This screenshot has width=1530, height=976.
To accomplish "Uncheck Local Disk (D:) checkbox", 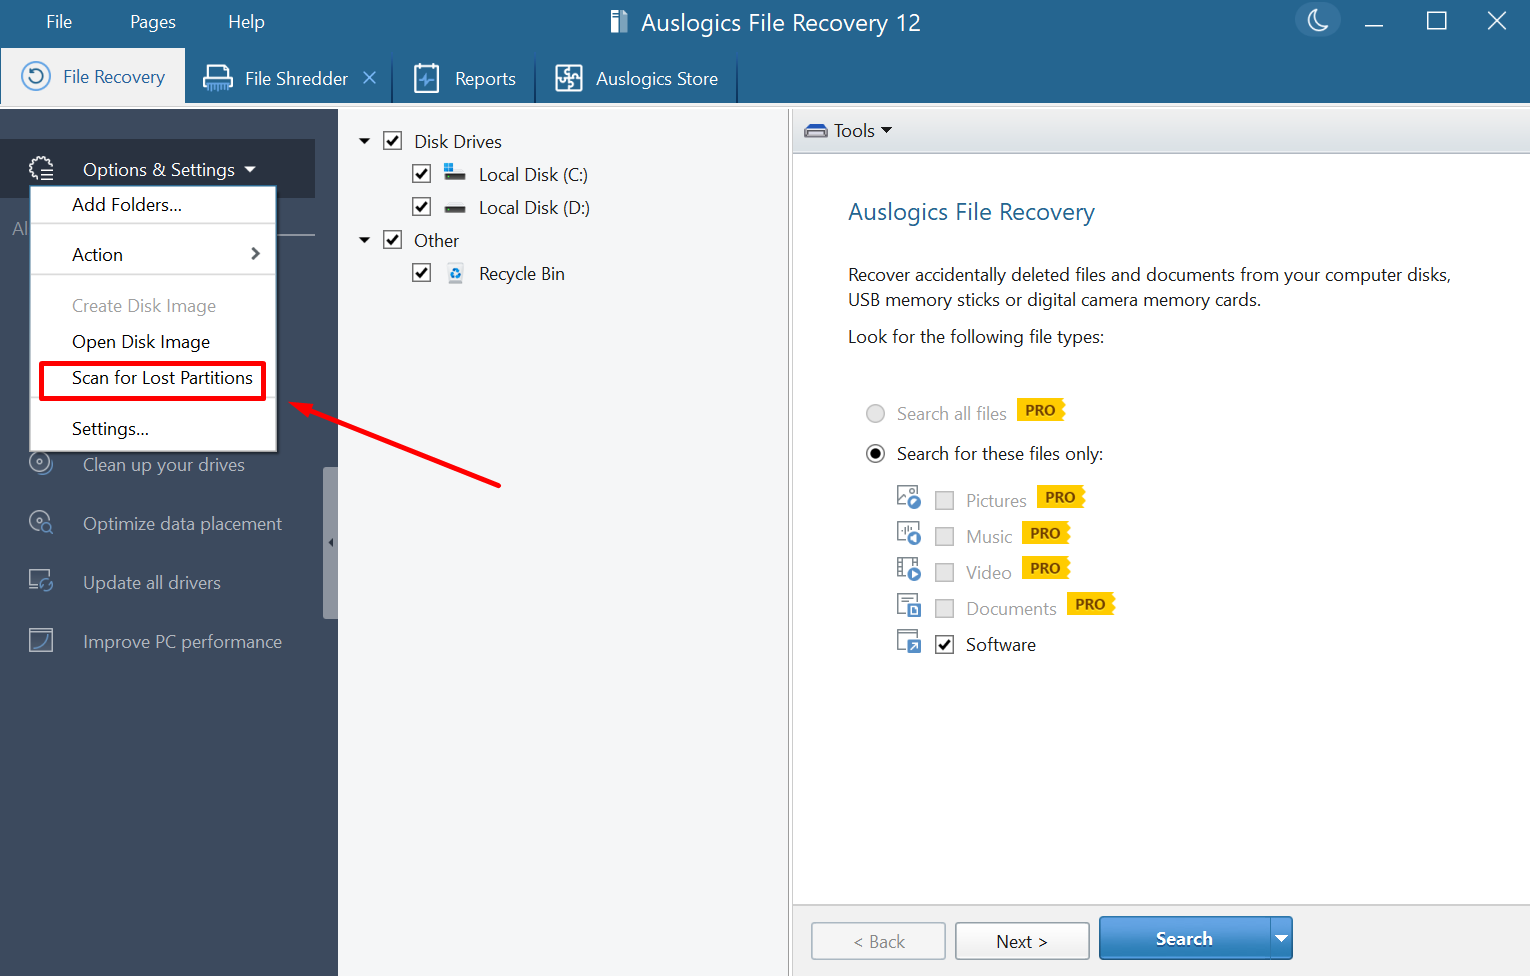I will (422, 207).
